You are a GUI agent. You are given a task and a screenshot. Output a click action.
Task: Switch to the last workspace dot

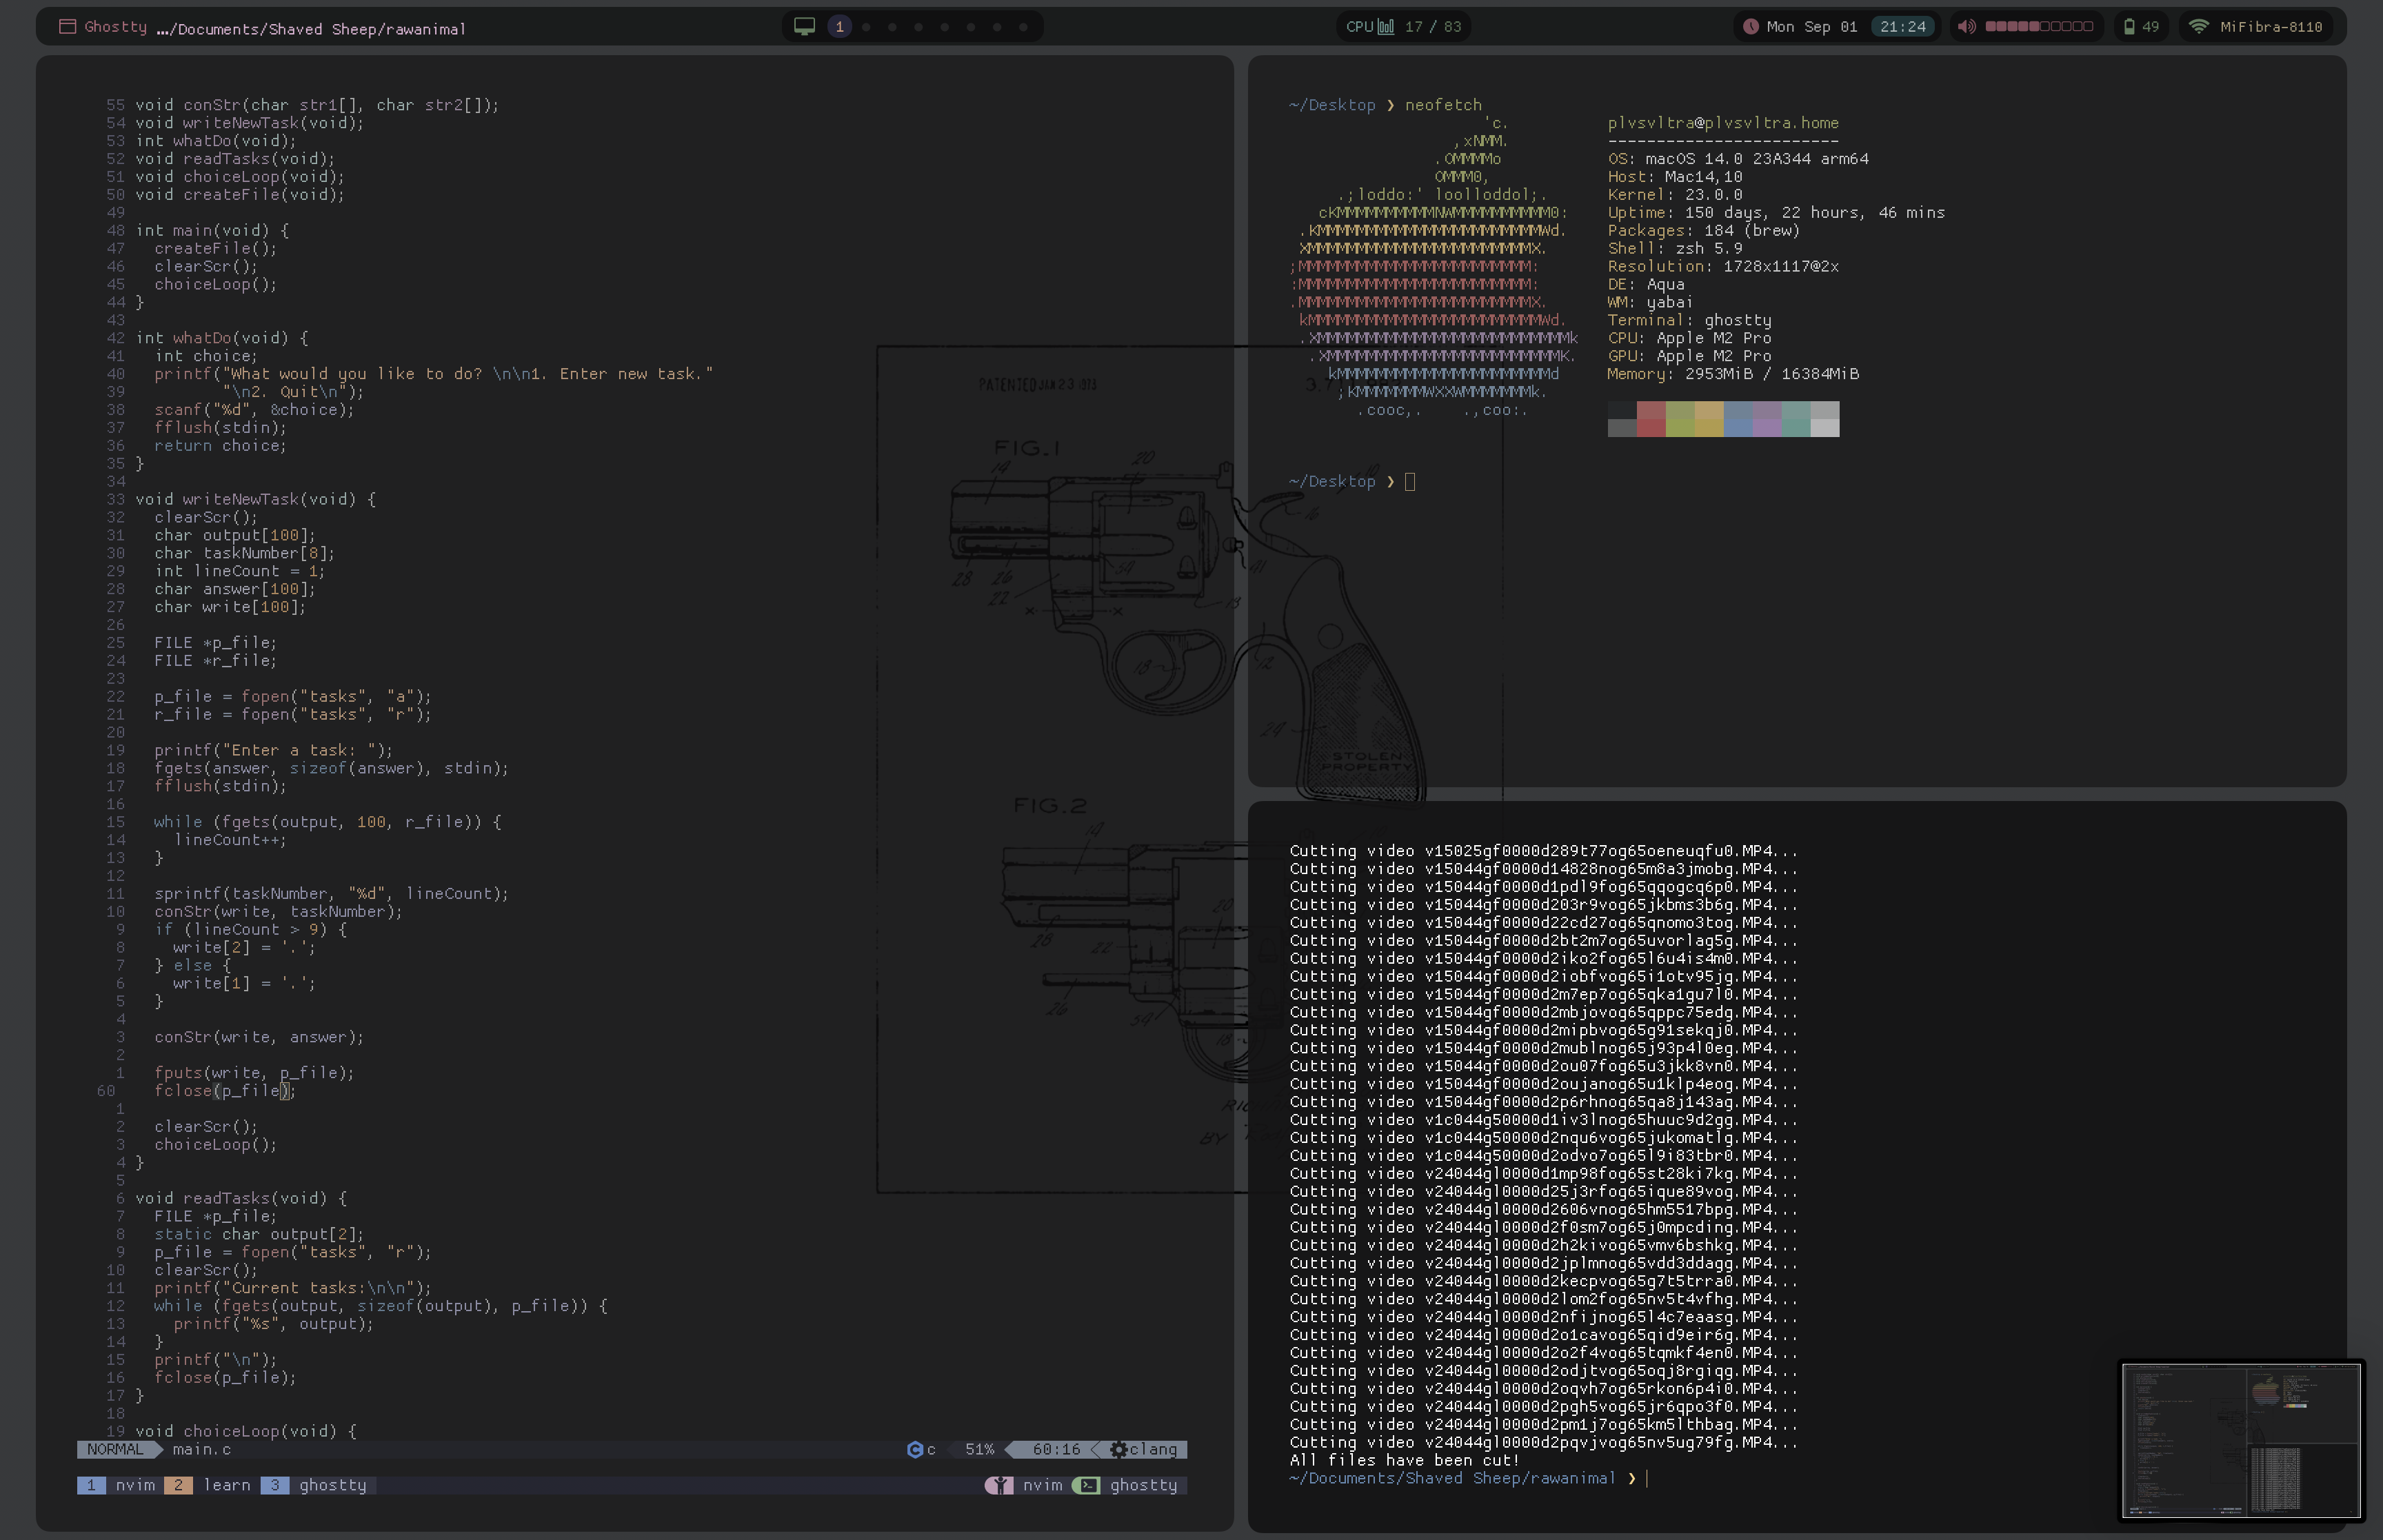click(1023, 27)
